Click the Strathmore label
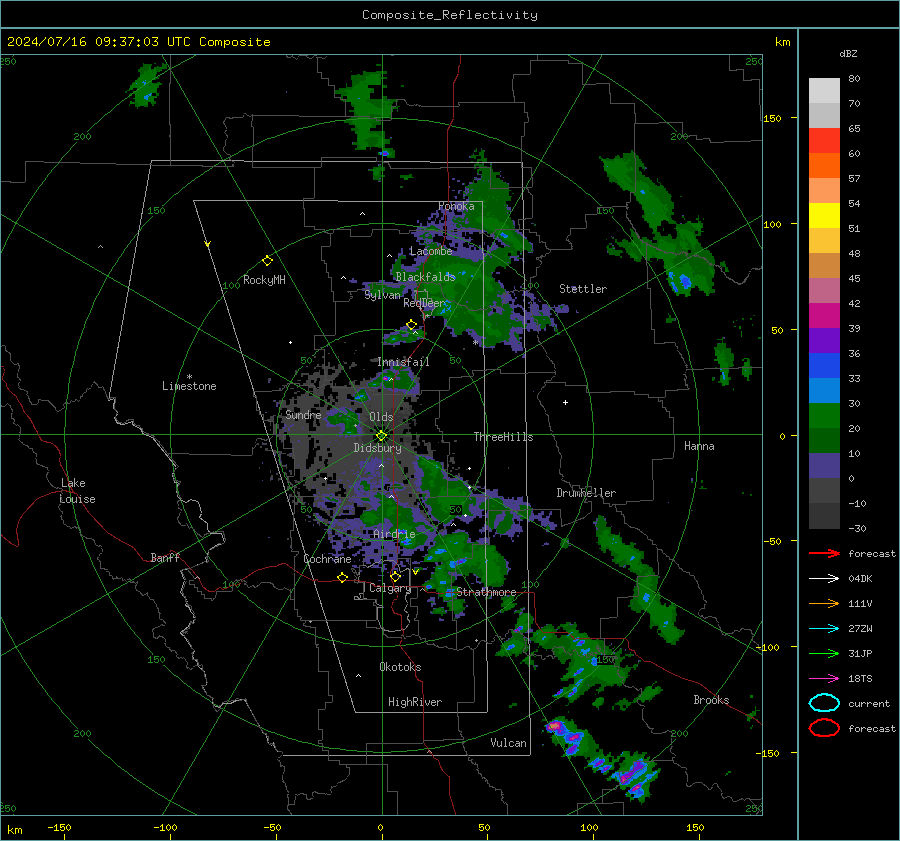The image size is (900, 841). [x=486, y=592]
